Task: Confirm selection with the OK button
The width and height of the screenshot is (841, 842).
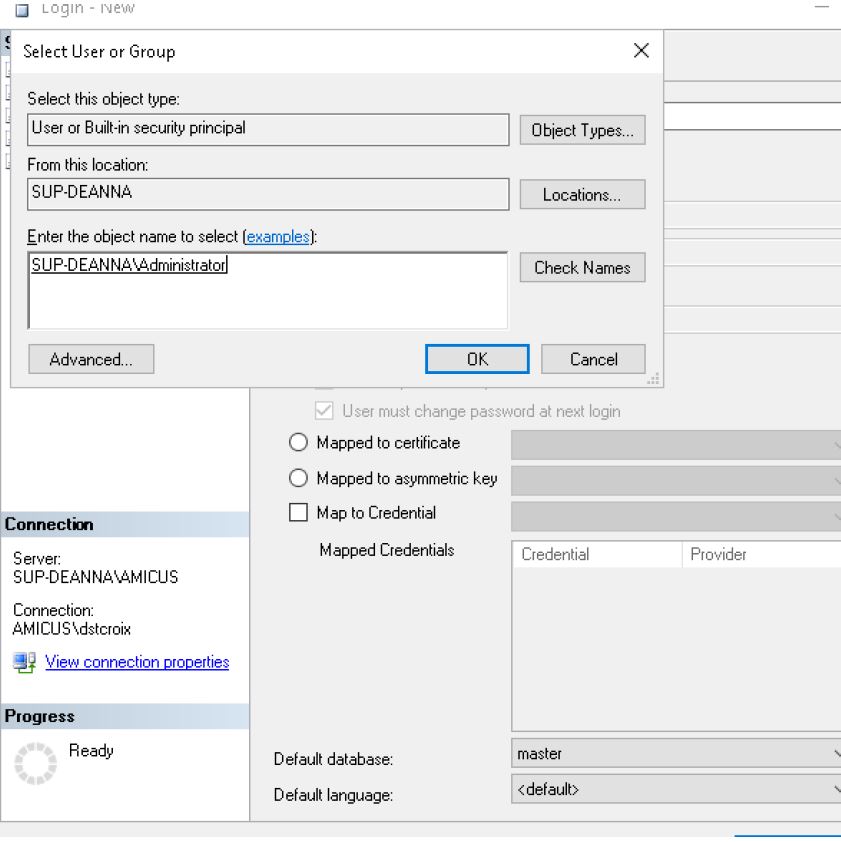Action: click(x=477, y=359)
